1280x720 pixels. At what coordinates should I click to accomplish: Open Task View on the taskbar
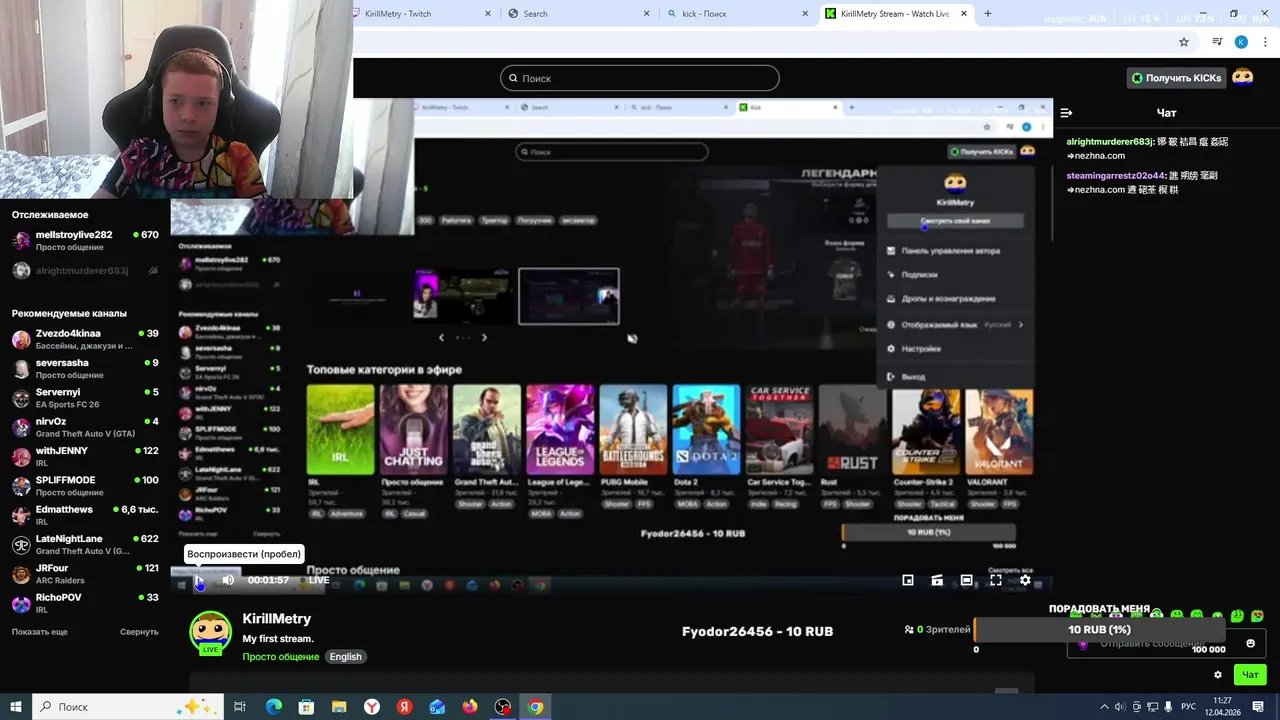[x=240, y=707]
